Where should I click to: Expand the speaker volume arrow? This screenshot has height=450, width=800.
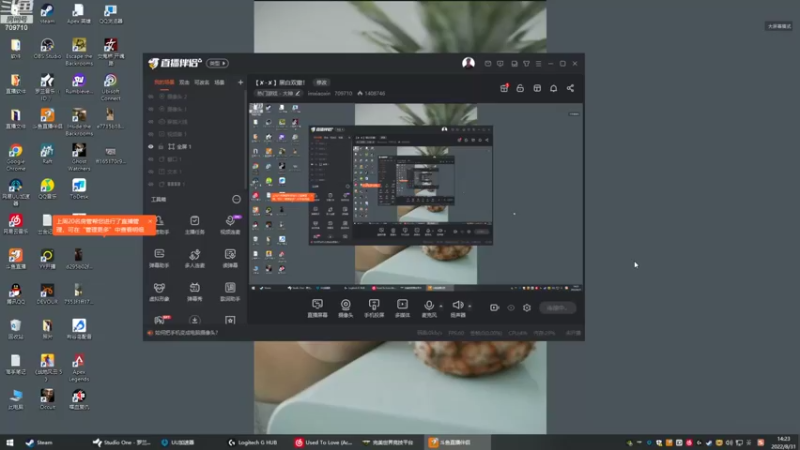(x=469, y=306)
